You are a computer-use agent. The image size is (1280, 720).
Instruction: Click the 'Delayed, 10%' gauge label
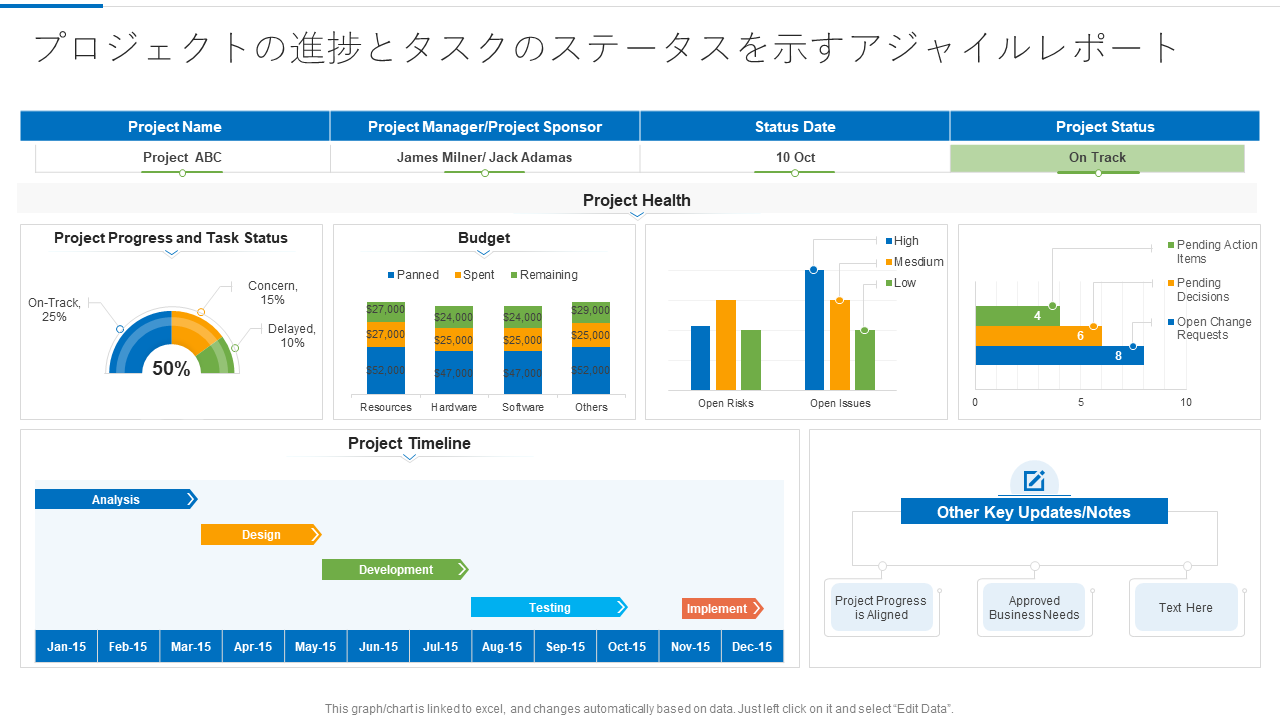coord(292,336)
